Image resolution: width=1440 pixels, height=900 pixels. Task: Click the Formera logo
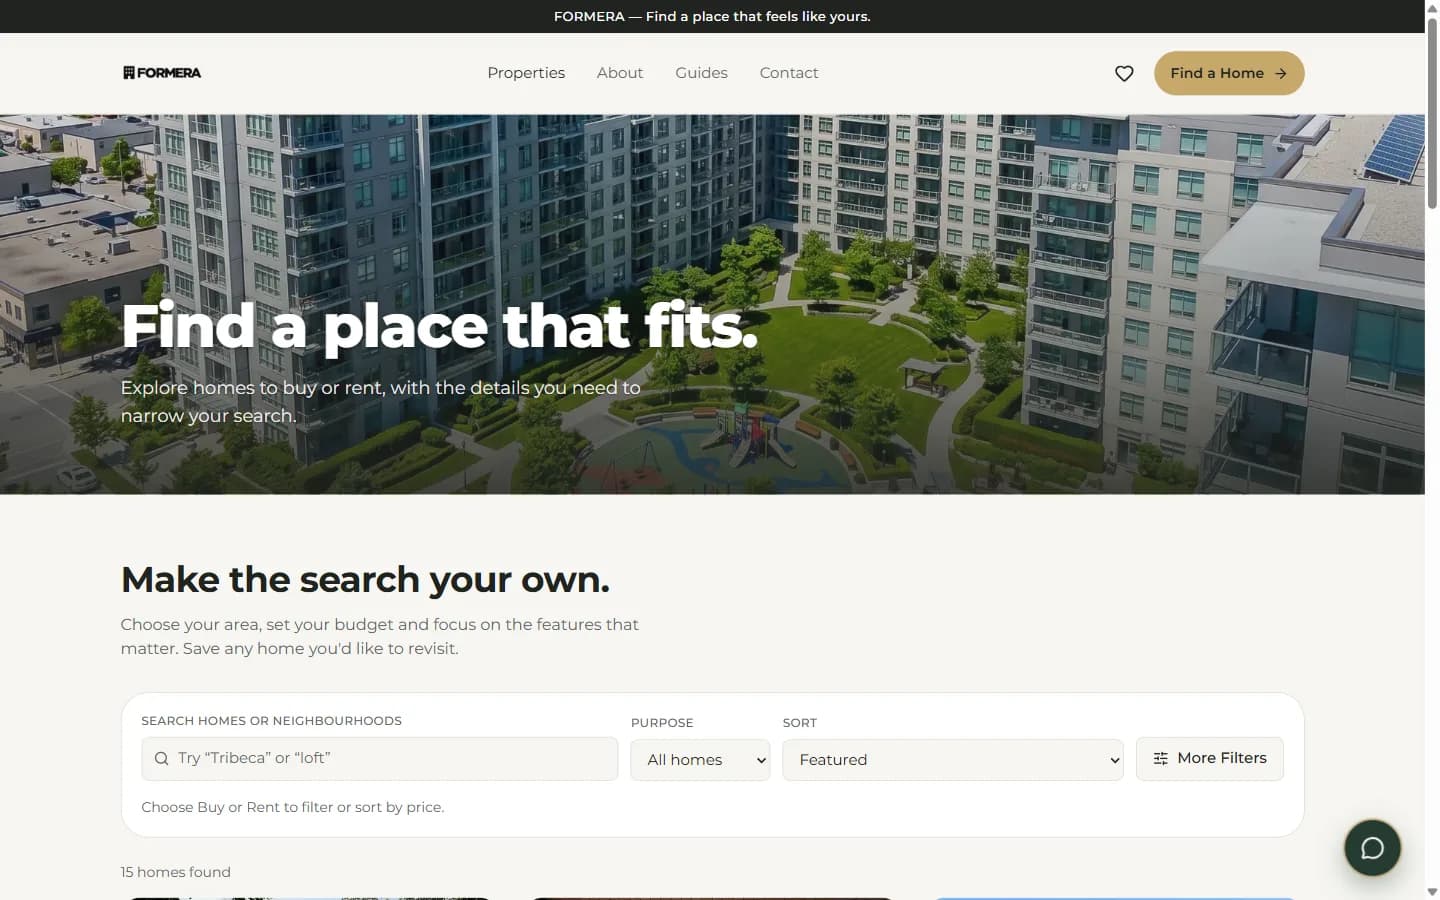click(162, 73)
